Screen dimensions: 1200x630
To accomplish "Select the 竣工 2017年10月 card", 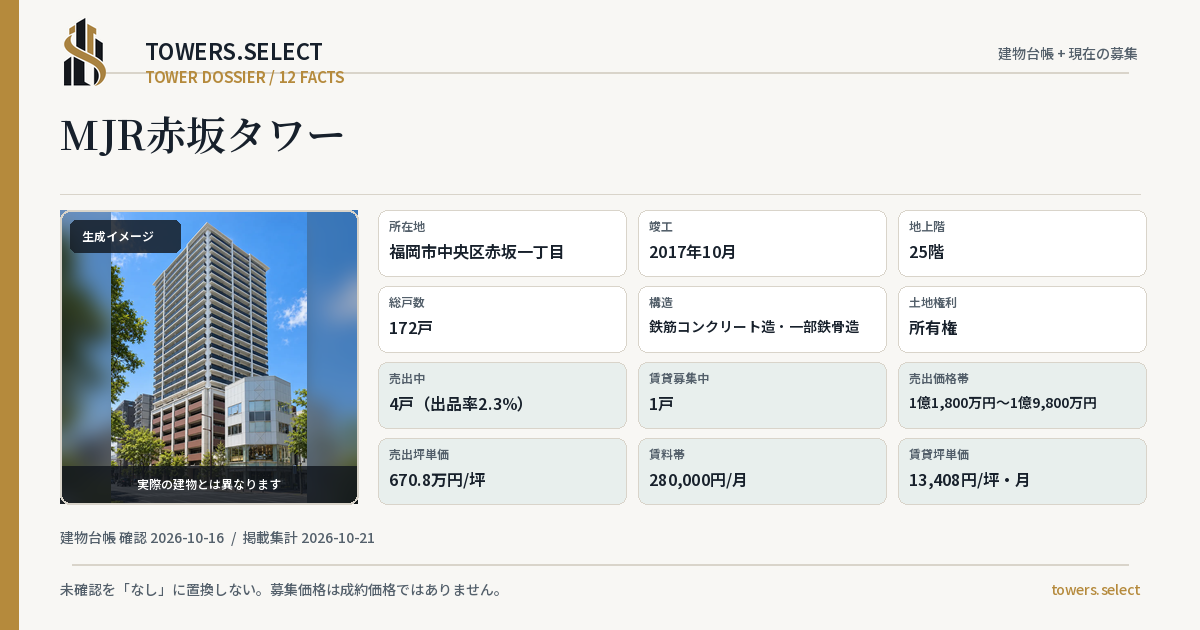I will (x=762, y=243).
